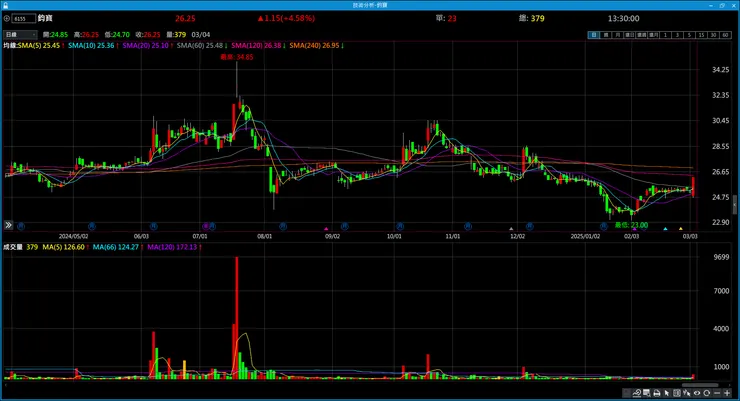Select the 日 (daily) period tab
The height and width of the screenshot is (401, 740).
tap(593, 35)
